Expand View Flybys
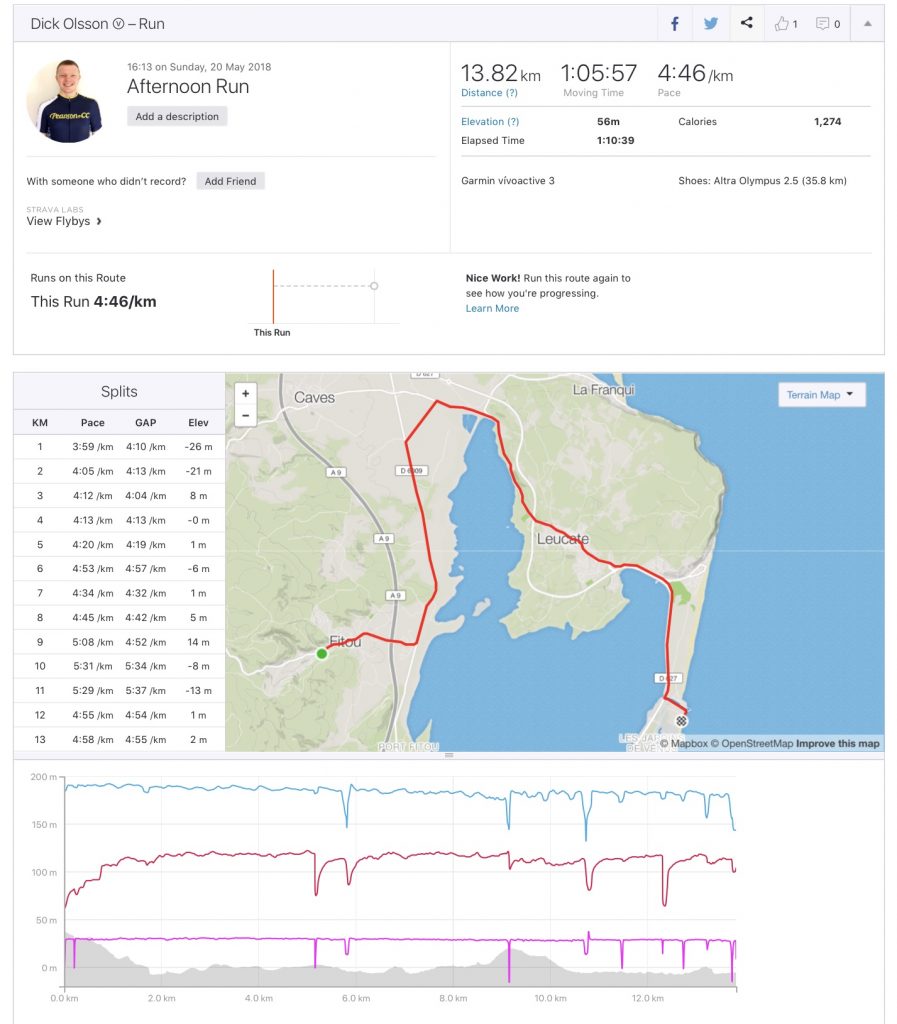This screenshot has width=897, height=1024. (64, 221)
